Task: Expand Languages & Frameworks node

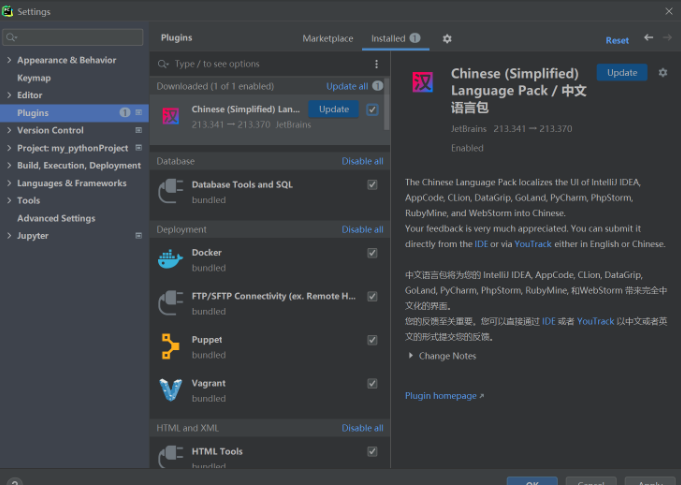Action: [x=9, y=183]
